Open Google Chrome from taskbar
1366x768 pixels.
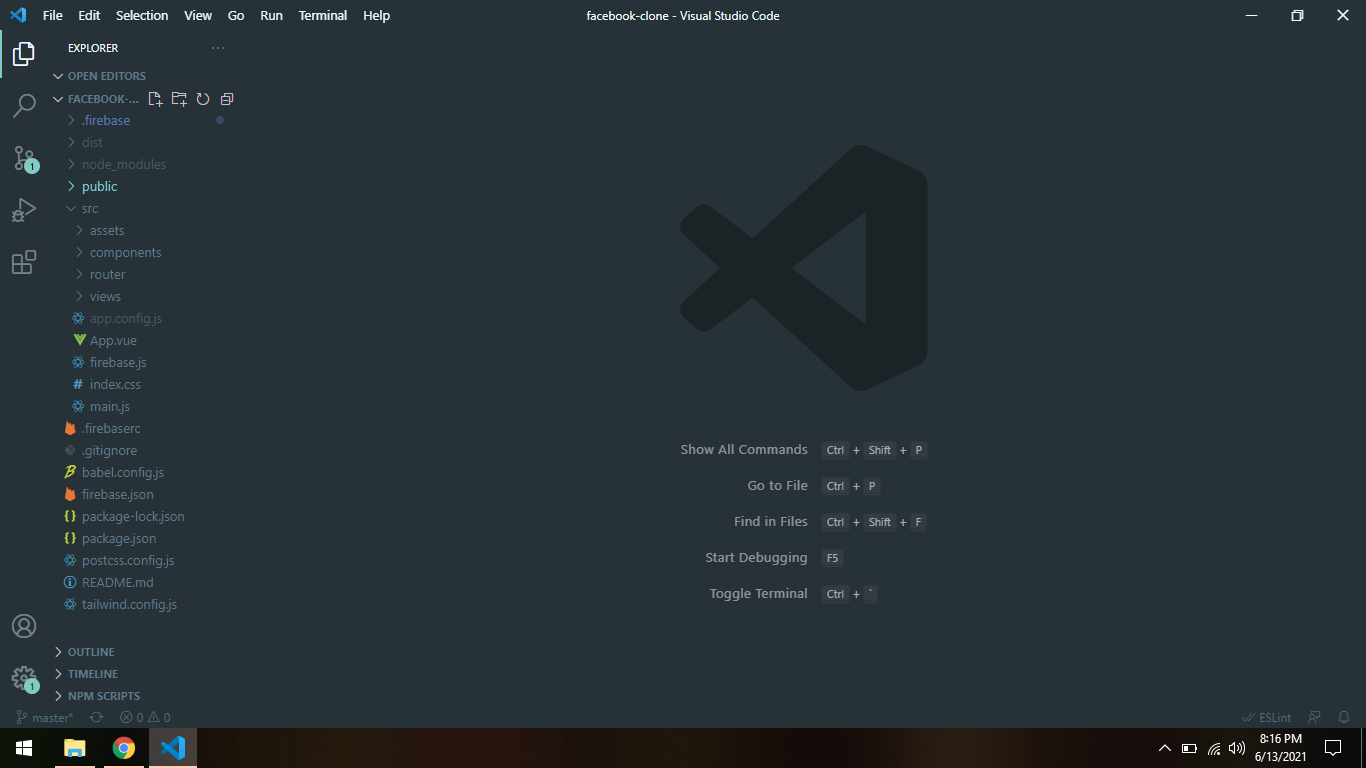coord(124,748)
